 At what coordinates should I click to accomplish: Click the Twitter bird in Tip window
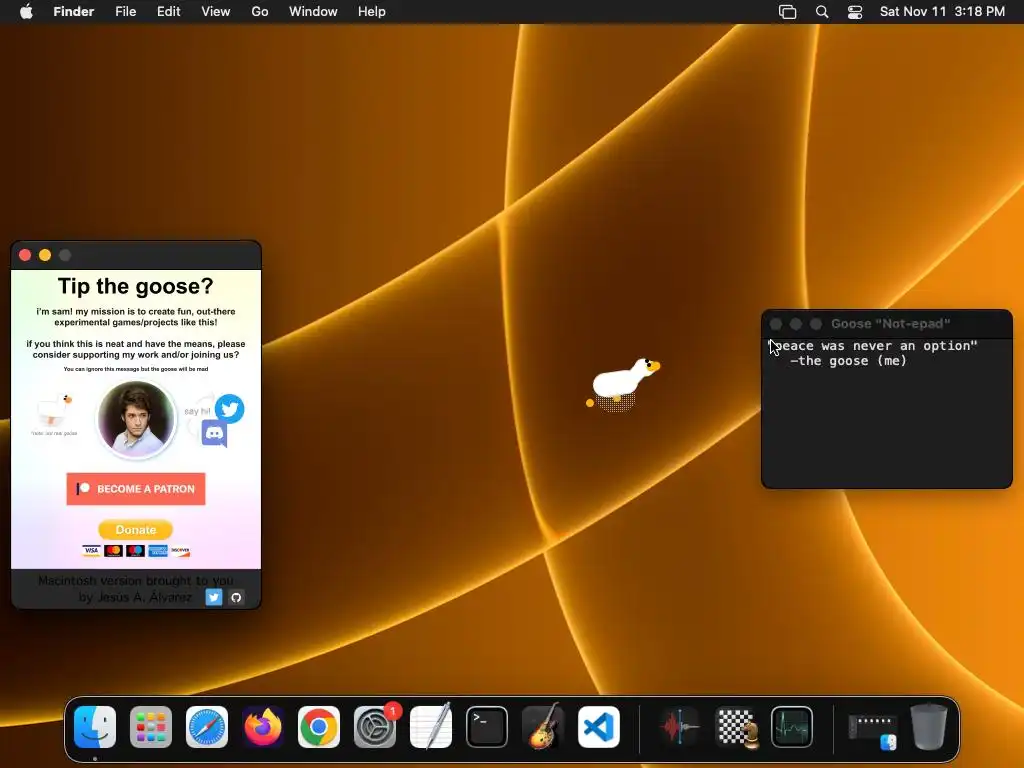coord(229,409)
